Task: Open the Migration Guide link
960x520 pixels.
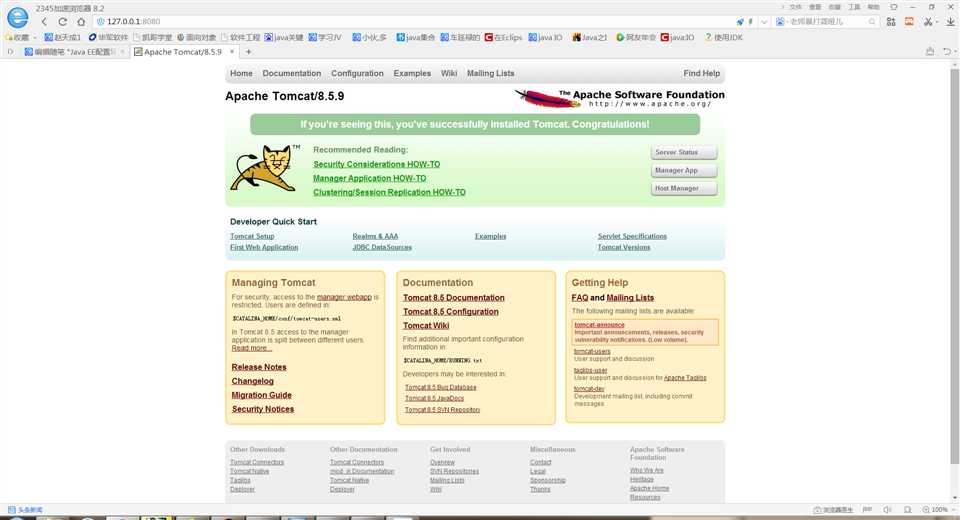Action: click(261, 395)
